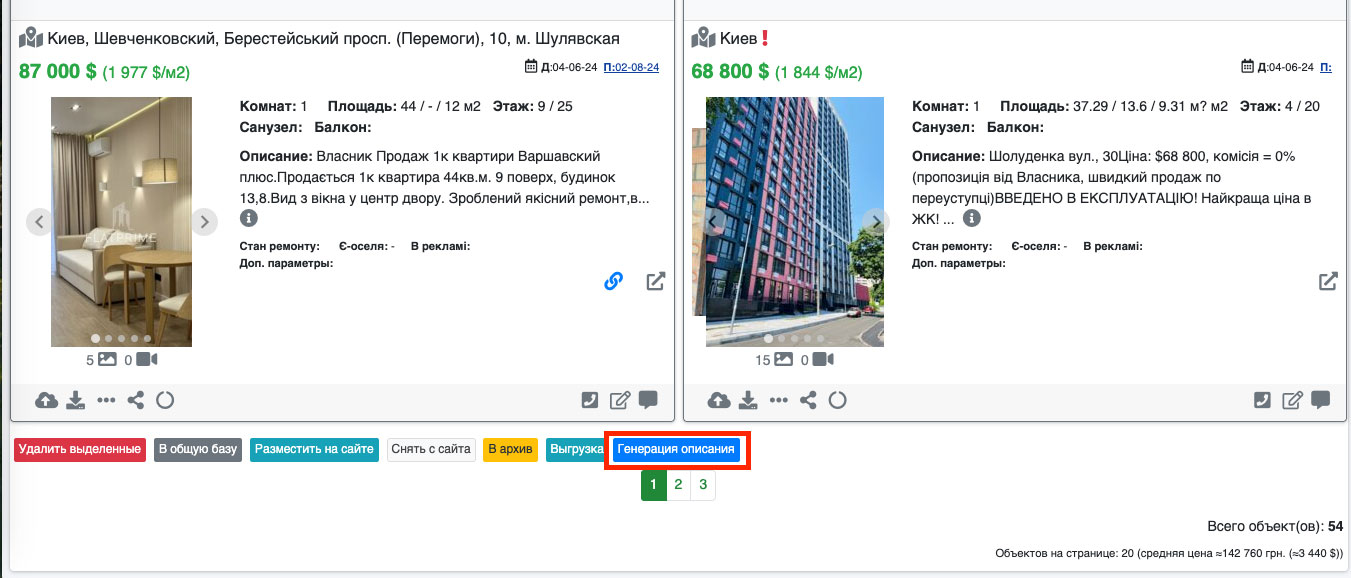The image size is (1351, 578).
Task: Show next photo of the interior listing
Action: click(204, 222)
